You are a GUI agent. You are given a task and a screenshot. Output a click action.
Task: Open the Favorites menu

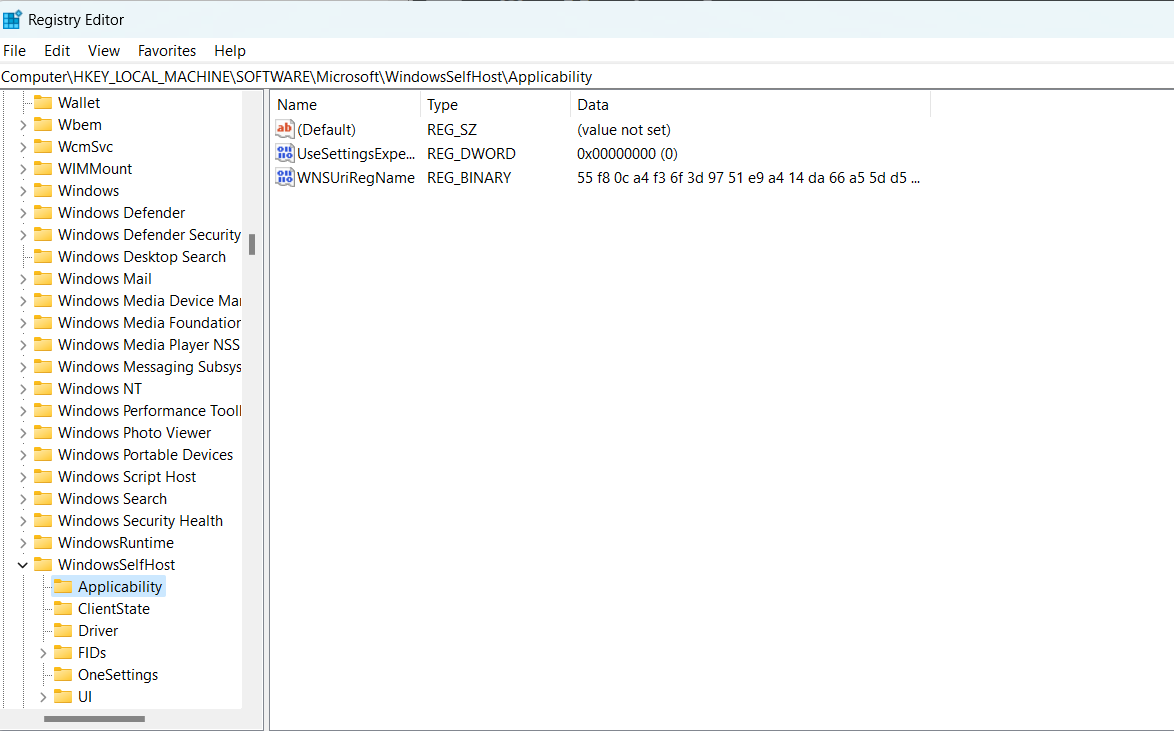[167, 51]
